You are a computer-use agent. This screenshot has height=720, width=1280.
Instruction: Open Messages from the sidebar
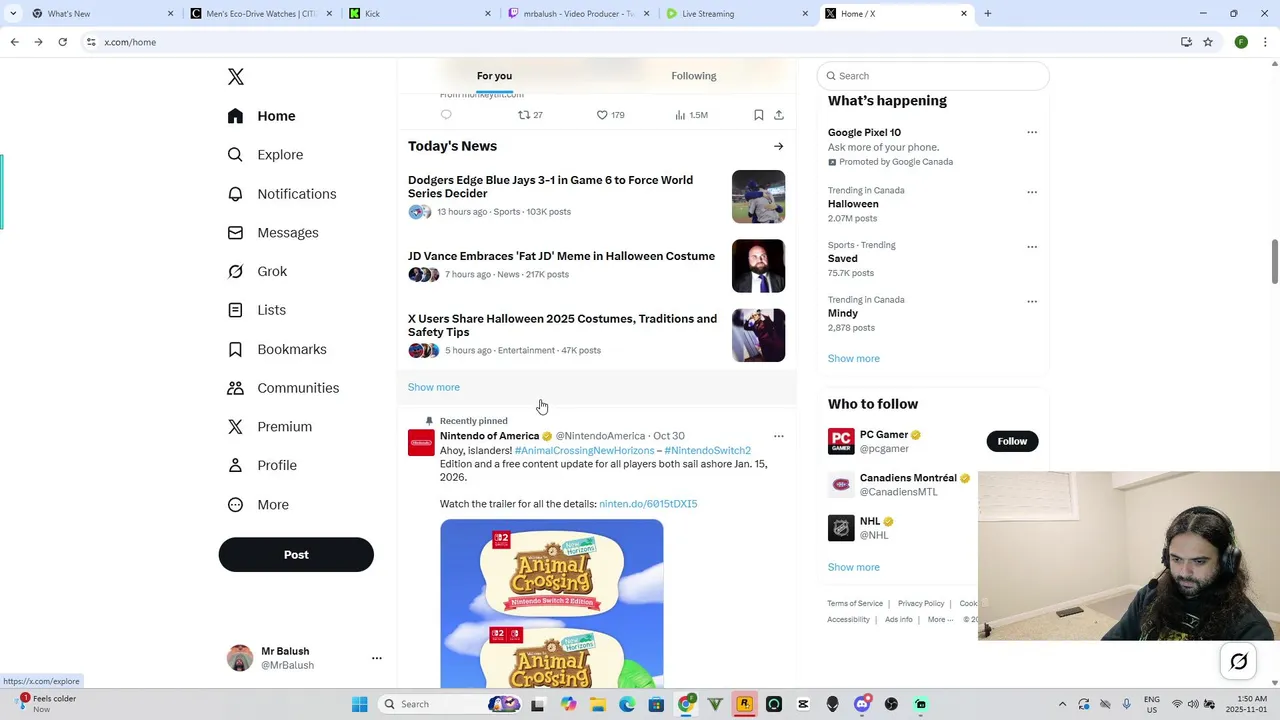pos(274,233)
